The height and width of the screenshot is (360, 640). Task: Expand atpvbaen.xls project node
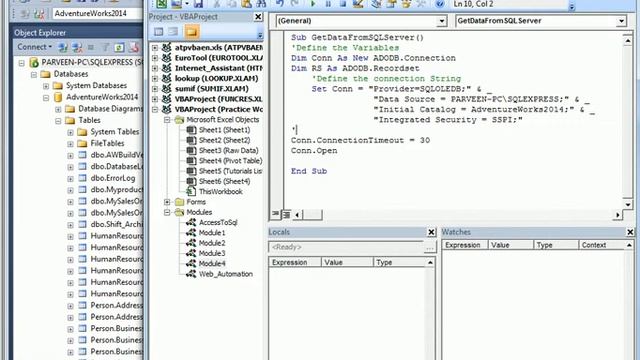[155, 48]
